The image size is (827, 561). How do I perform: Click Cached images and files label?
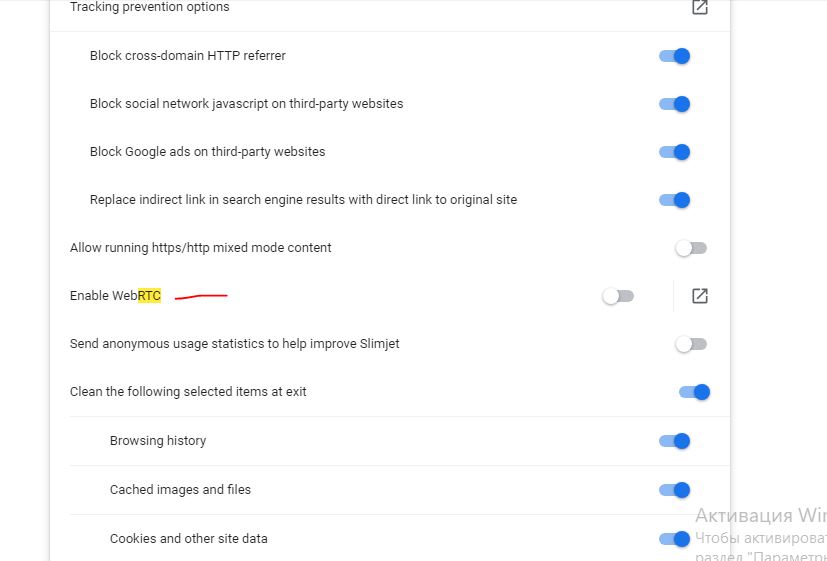pyautogui.click(x=180, y=490)
